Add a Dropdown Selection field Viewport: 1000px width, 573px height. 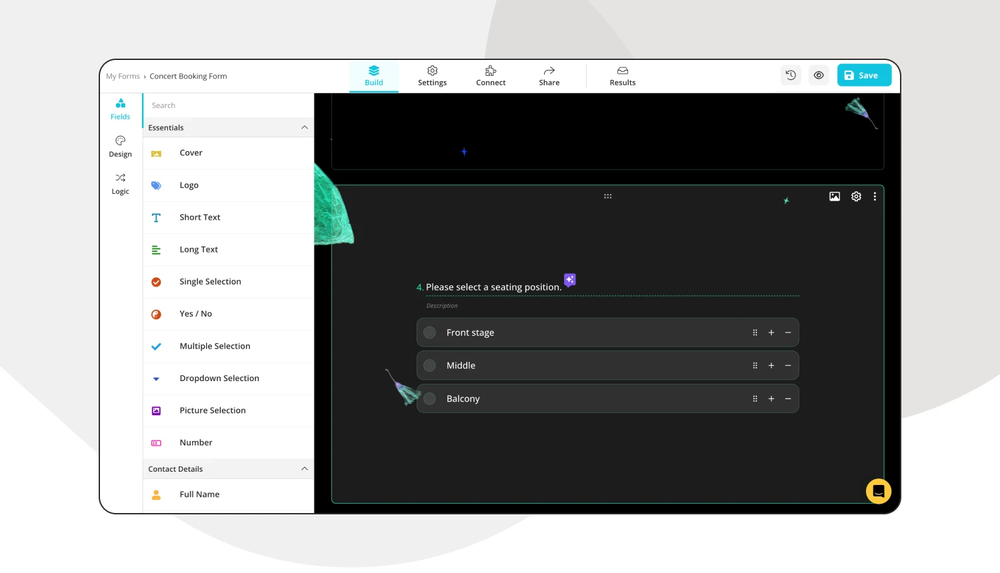[219, 378]
